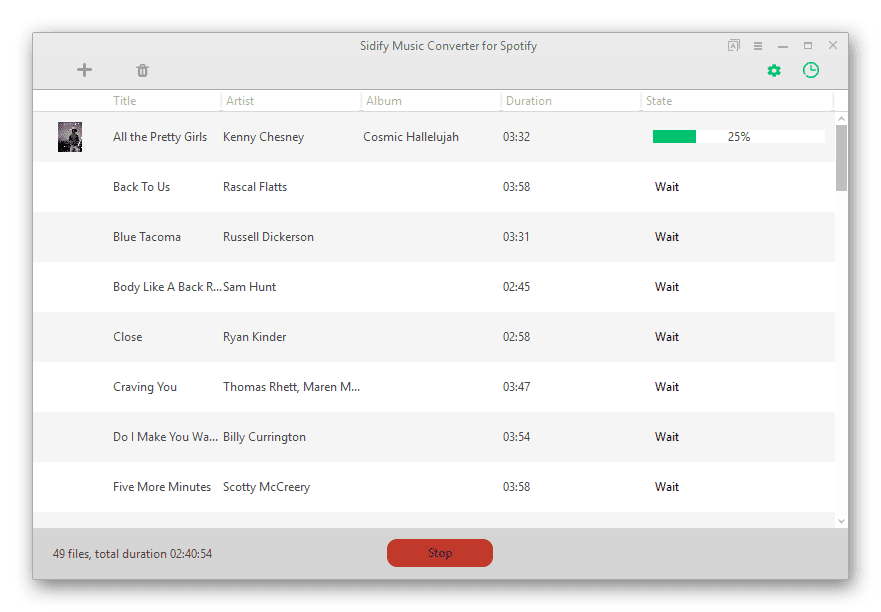This screenshot has width=881, height=612.
Task: Click the Wait state of Close
Action: point(667,337)
